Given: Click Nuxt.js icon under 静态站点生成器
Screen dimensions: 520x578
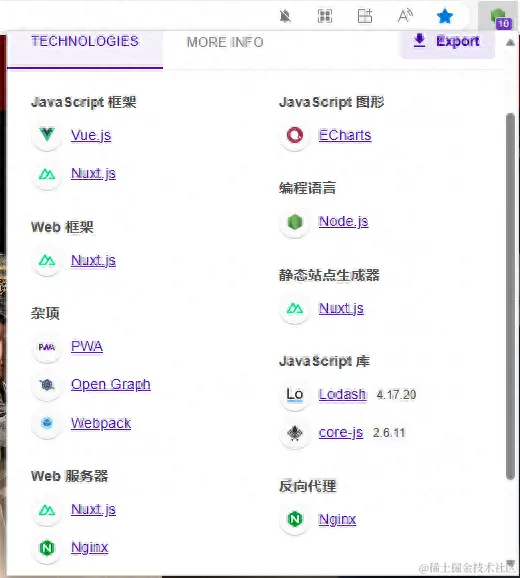Looking at the screenshot, I should [x=295, y=309].
